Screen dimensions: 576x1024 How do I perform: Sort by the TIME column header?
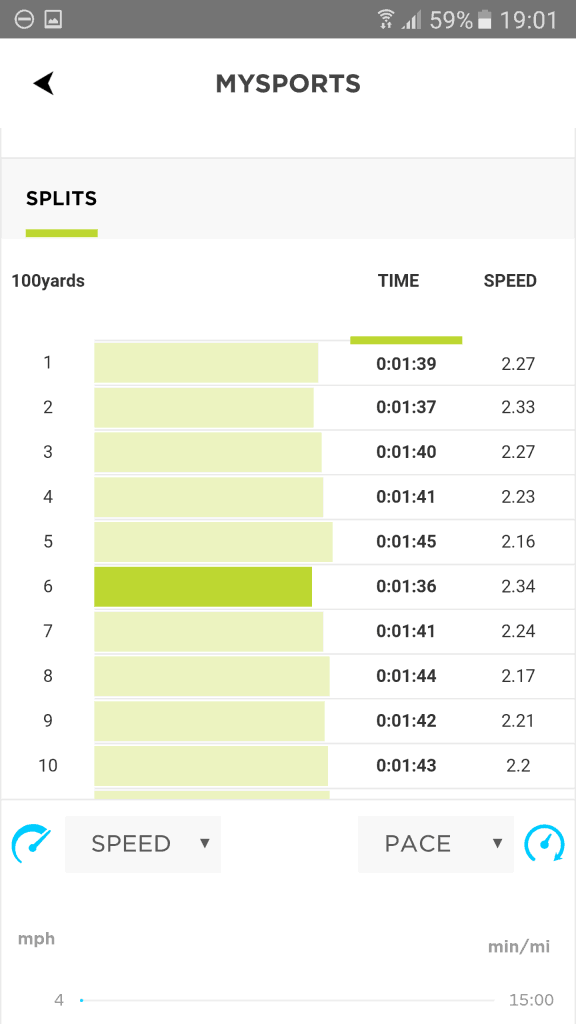[398, 281]
